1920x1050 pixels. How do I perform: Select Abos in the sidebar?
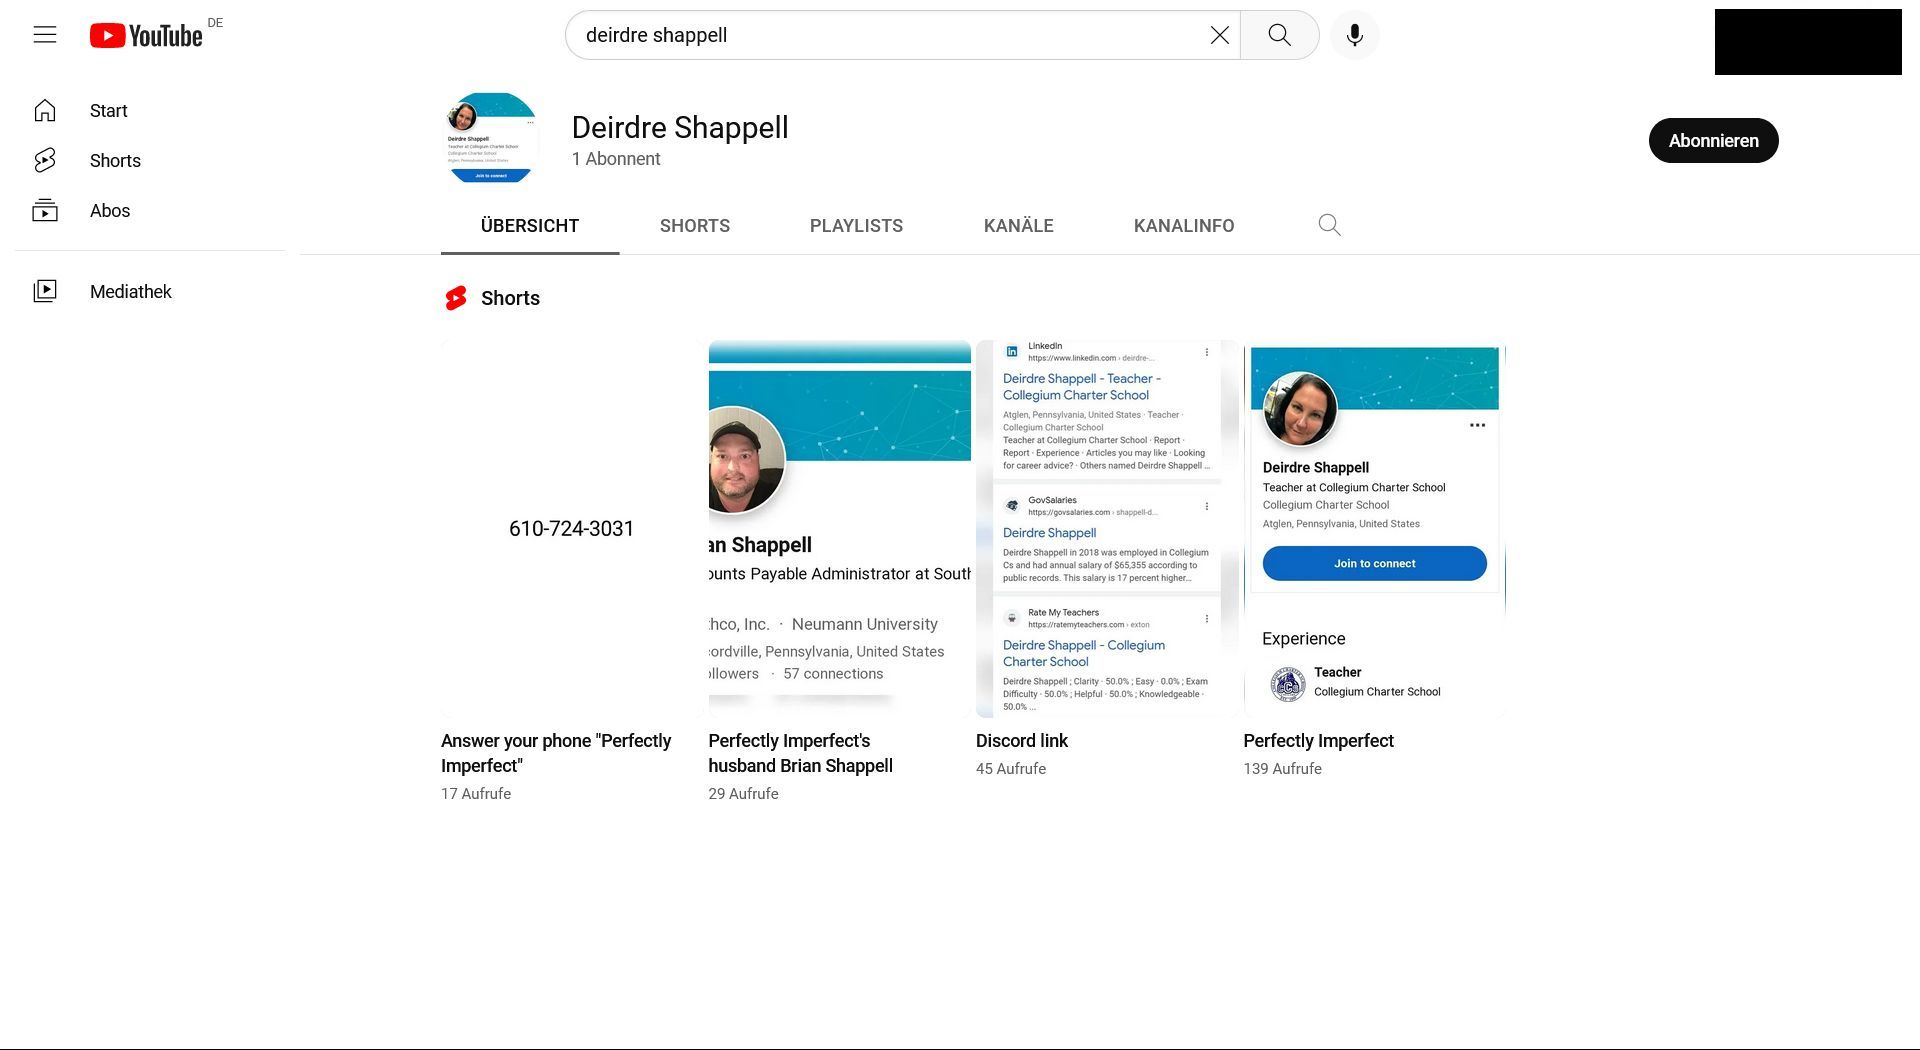[x=110, y=211]
